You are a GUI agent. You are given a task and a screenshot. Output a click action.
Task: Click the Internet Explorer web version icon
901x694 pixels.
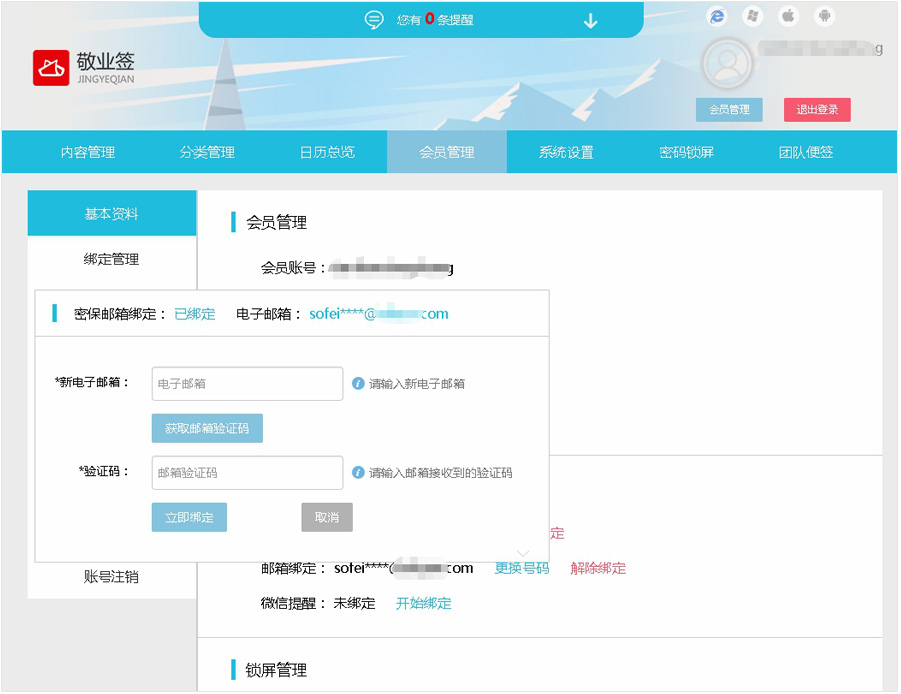pyautogui.click(x=716, y=16)
